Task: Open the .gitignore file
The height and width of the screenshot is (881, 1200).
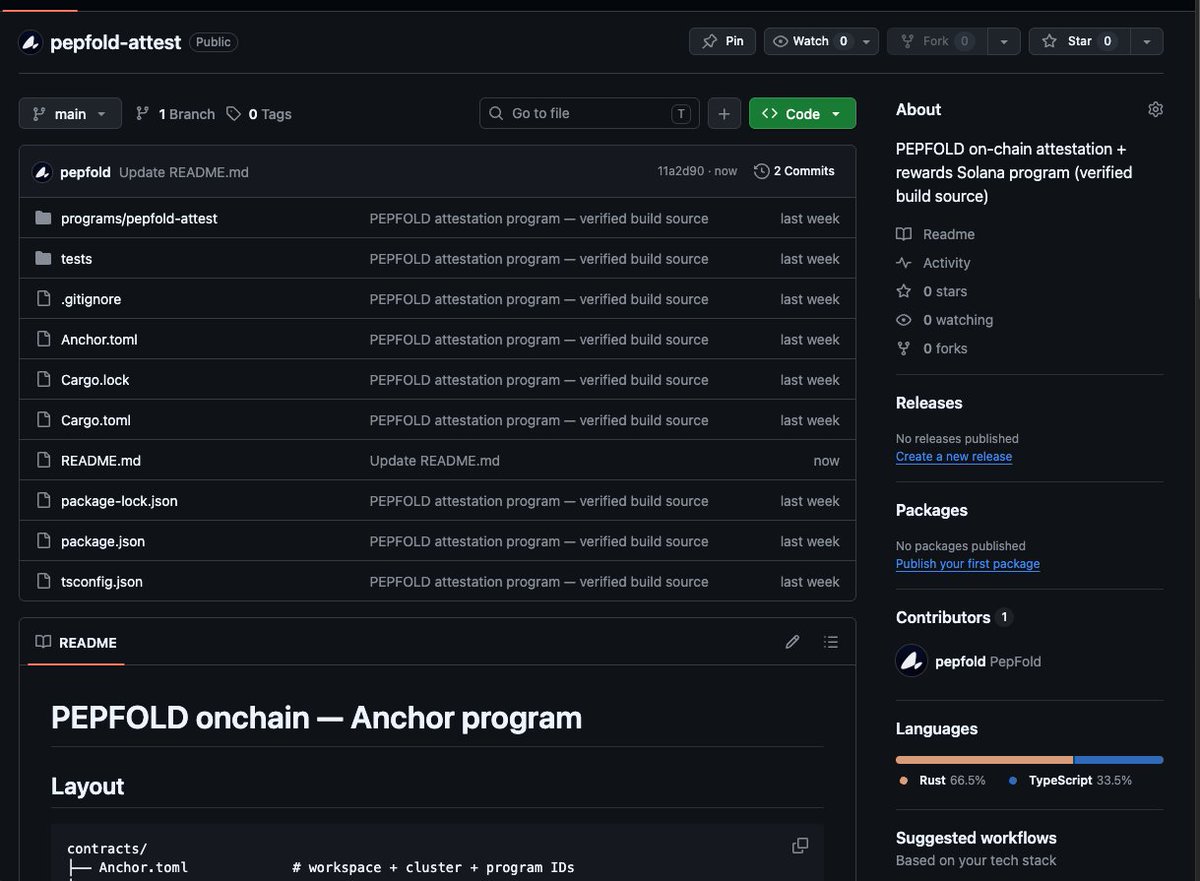Action: [x=91, y=299]
